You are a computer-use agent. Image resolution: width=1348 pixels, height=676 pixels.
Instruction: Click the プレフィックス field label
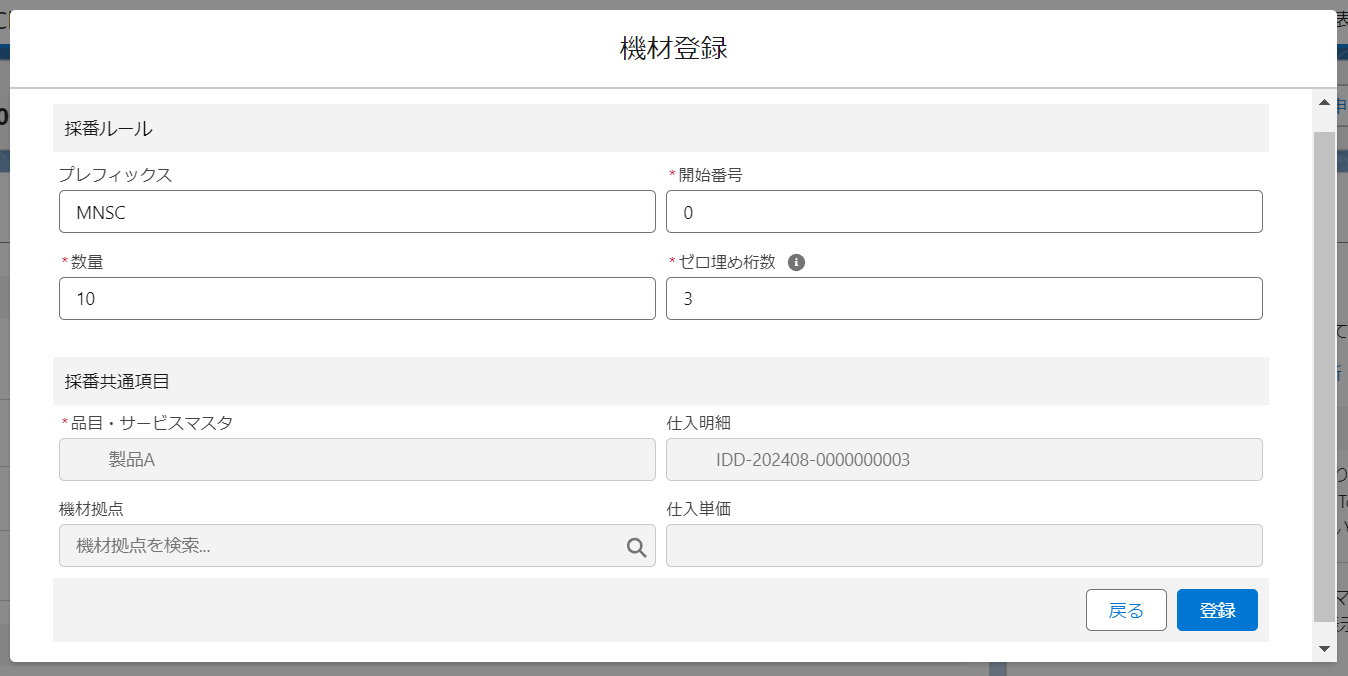(115, 175)
